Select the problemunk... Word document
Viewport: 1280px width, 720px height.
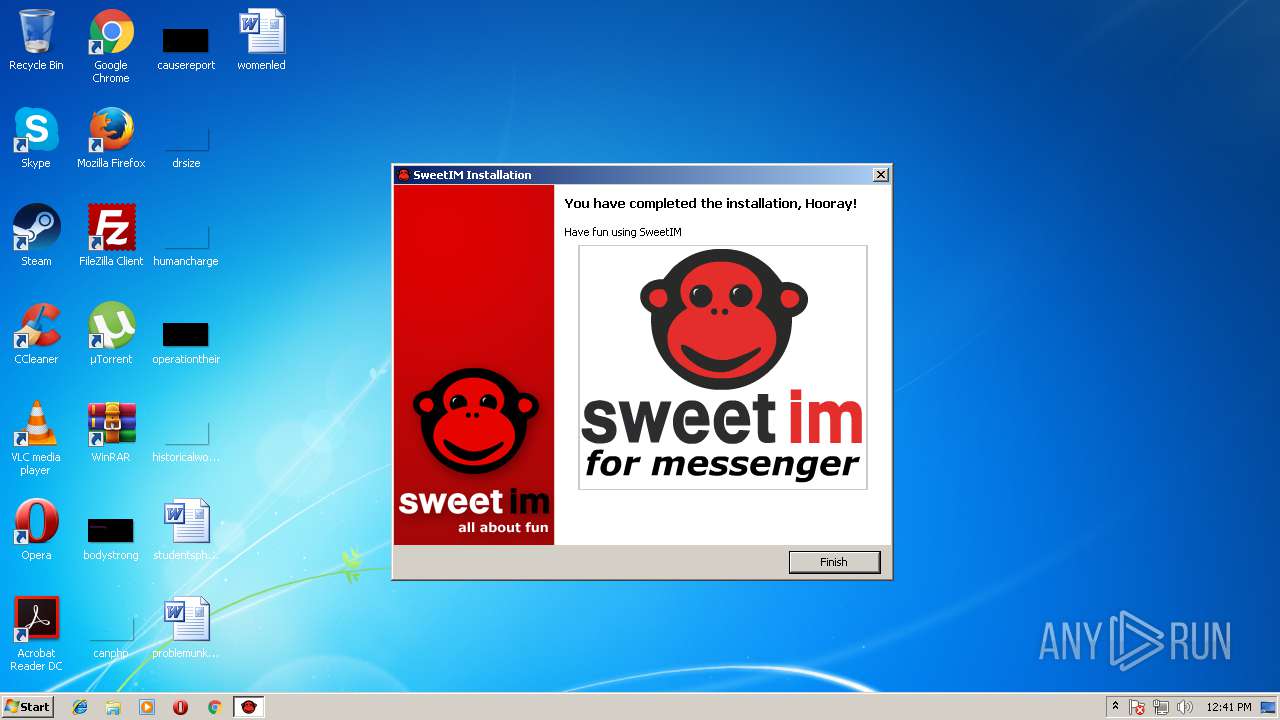(186, 628)
